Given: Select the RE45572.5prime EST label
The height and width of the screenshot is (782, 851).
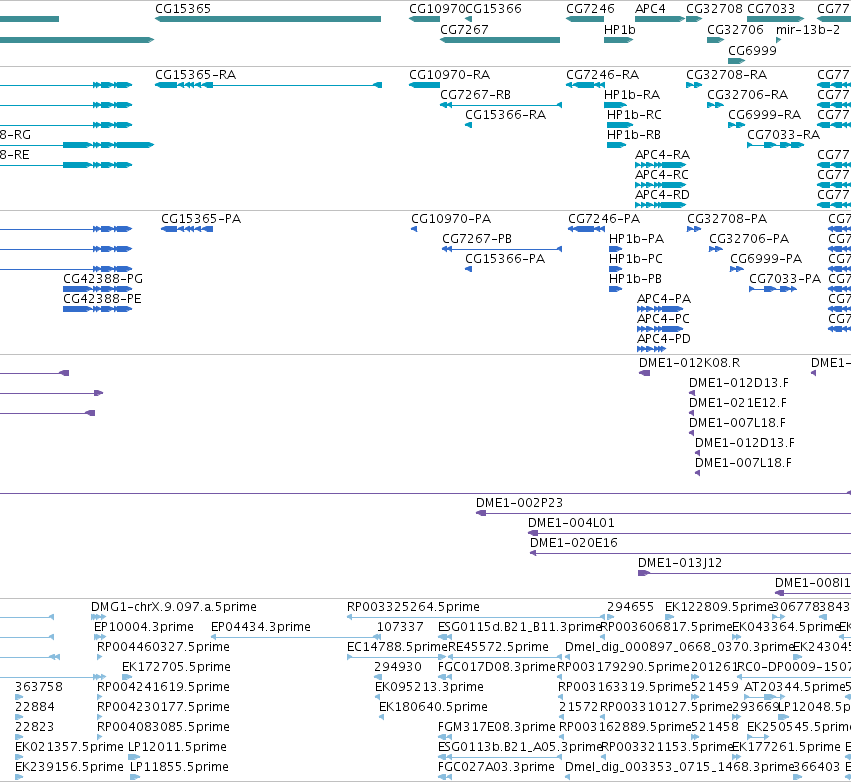Looking at the screenshot, I should (498, 647).
